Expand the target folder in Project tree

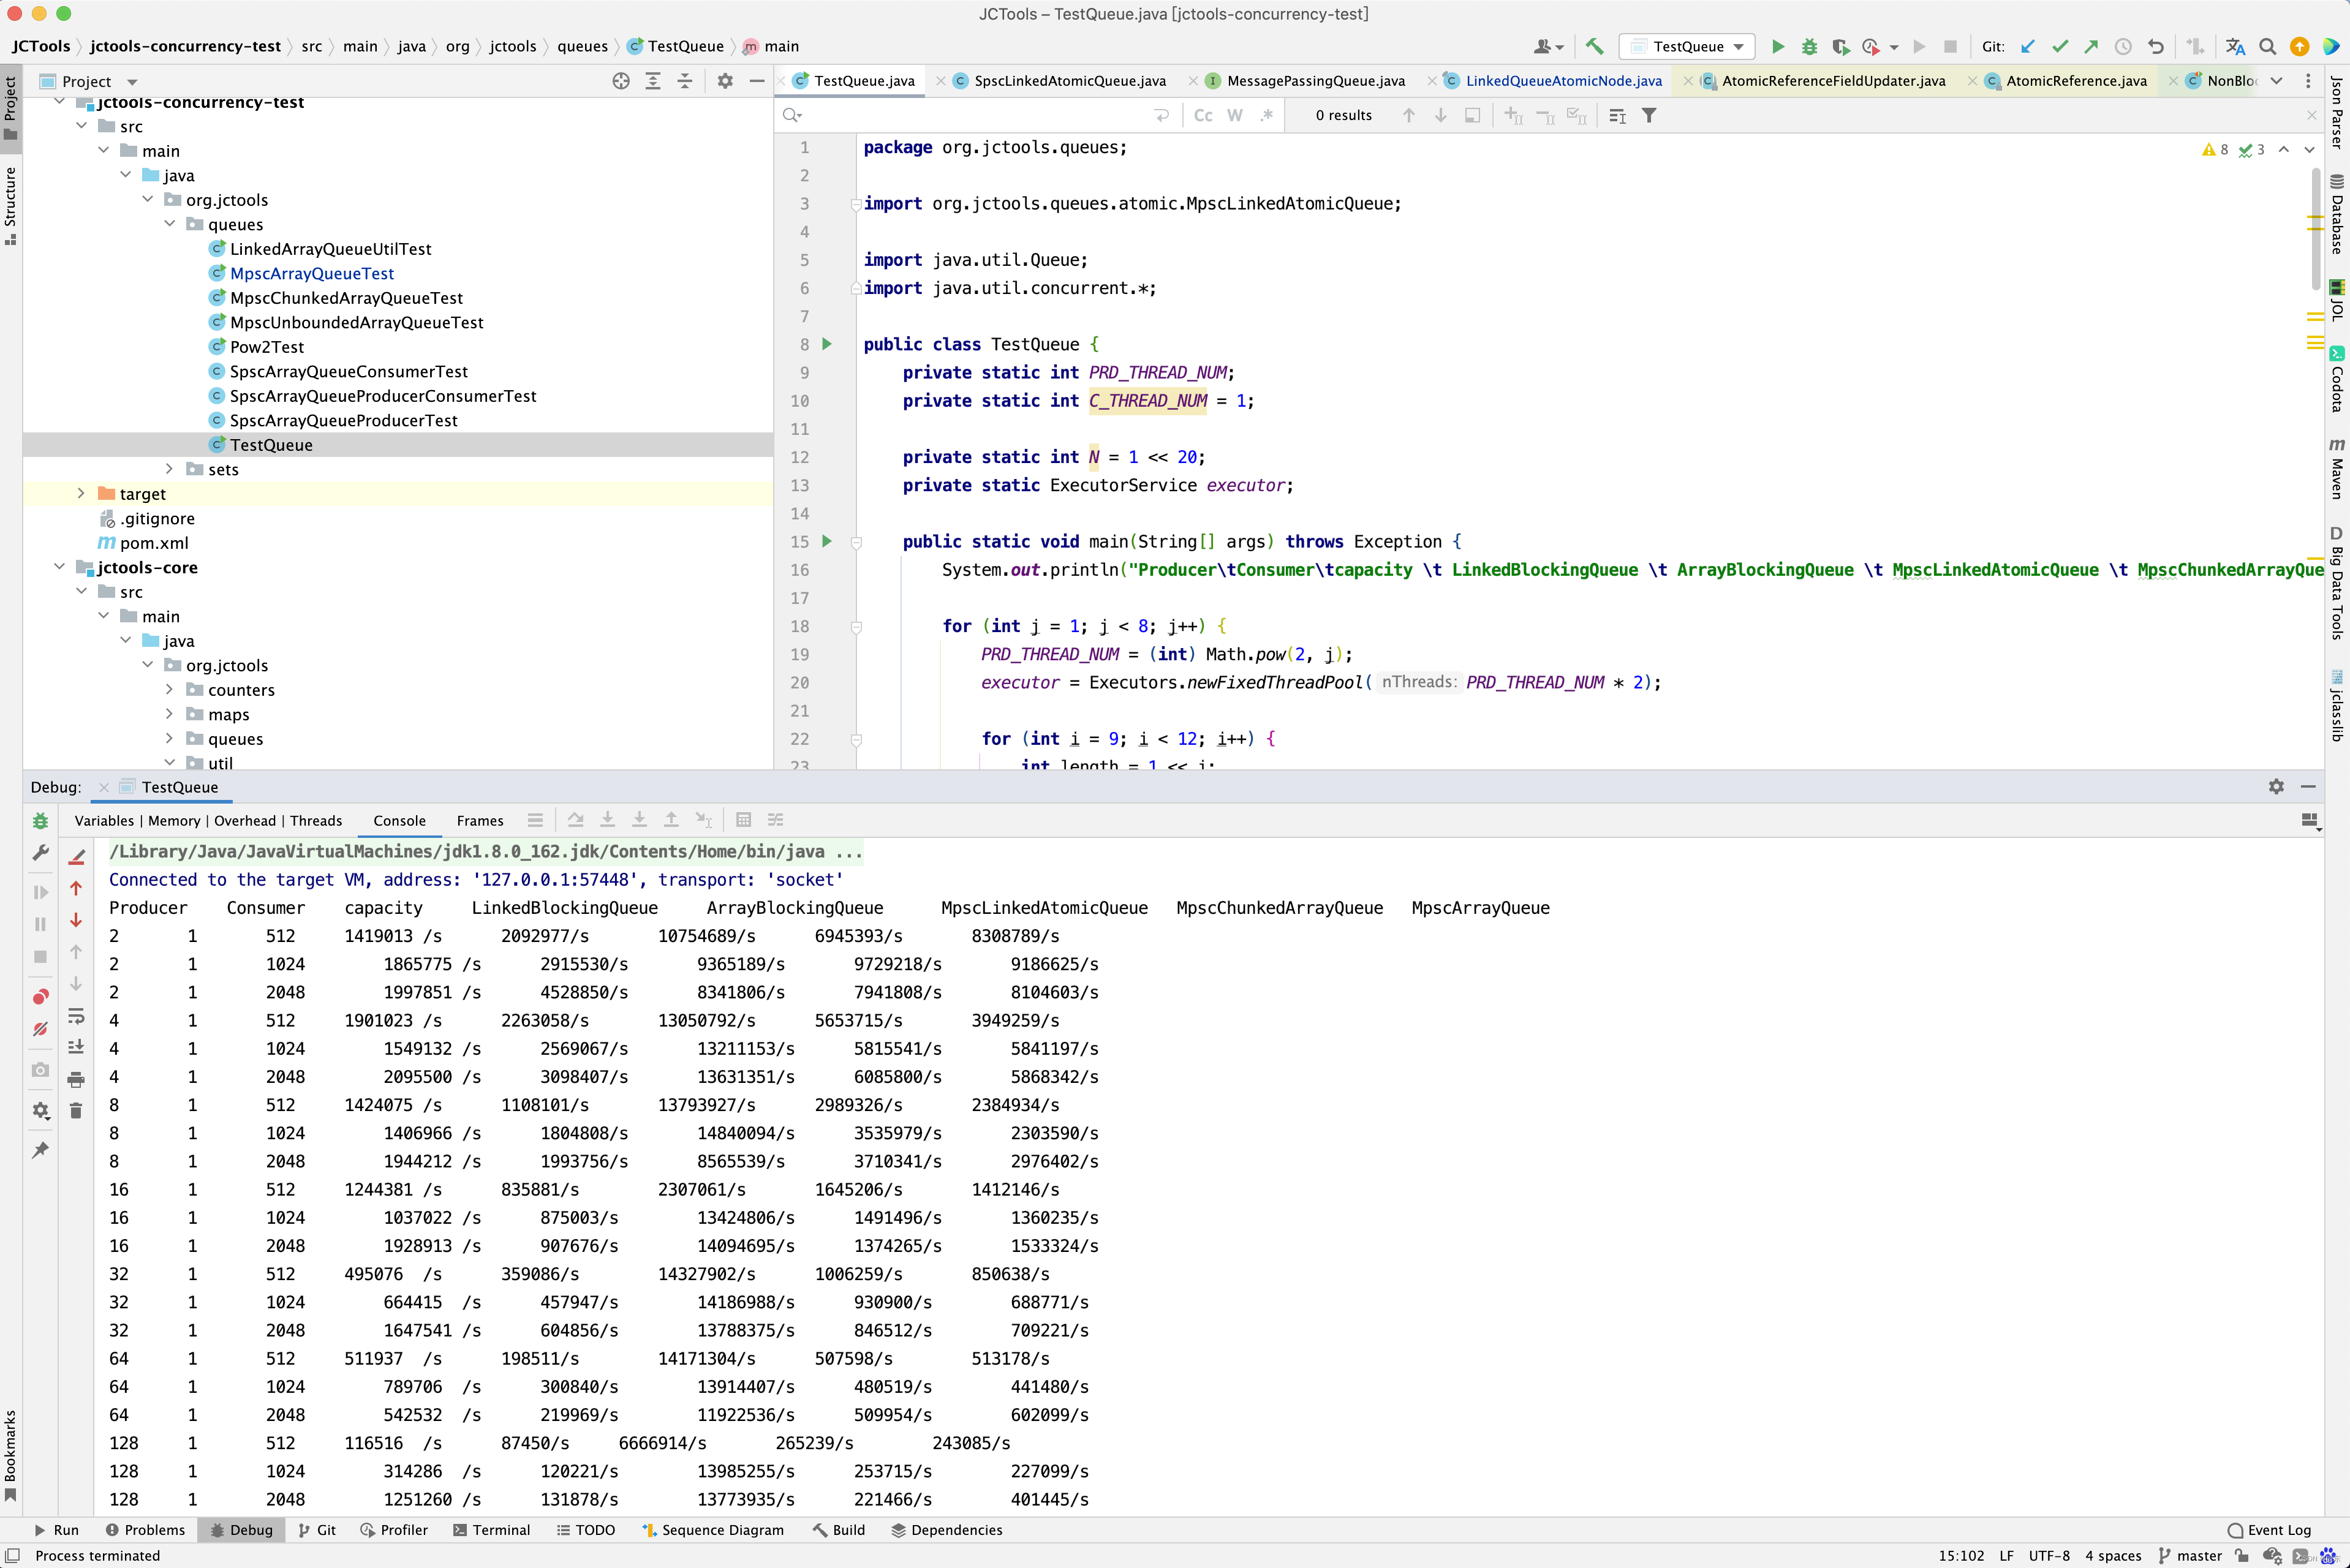81,493
